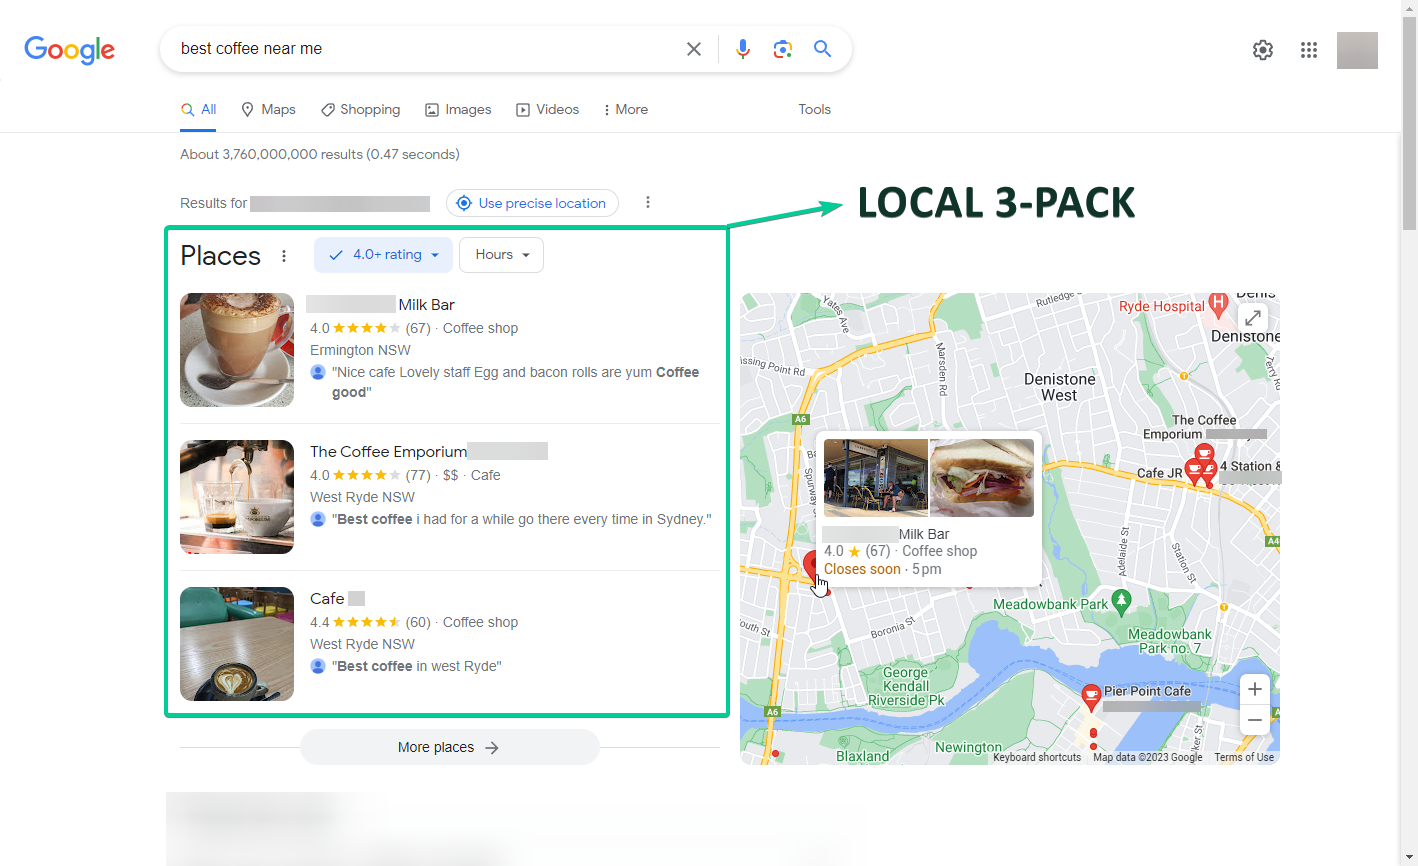This screenshot has height=866, width=1418.
Task: Switch to the All results tab
Action: pos(198,110)
